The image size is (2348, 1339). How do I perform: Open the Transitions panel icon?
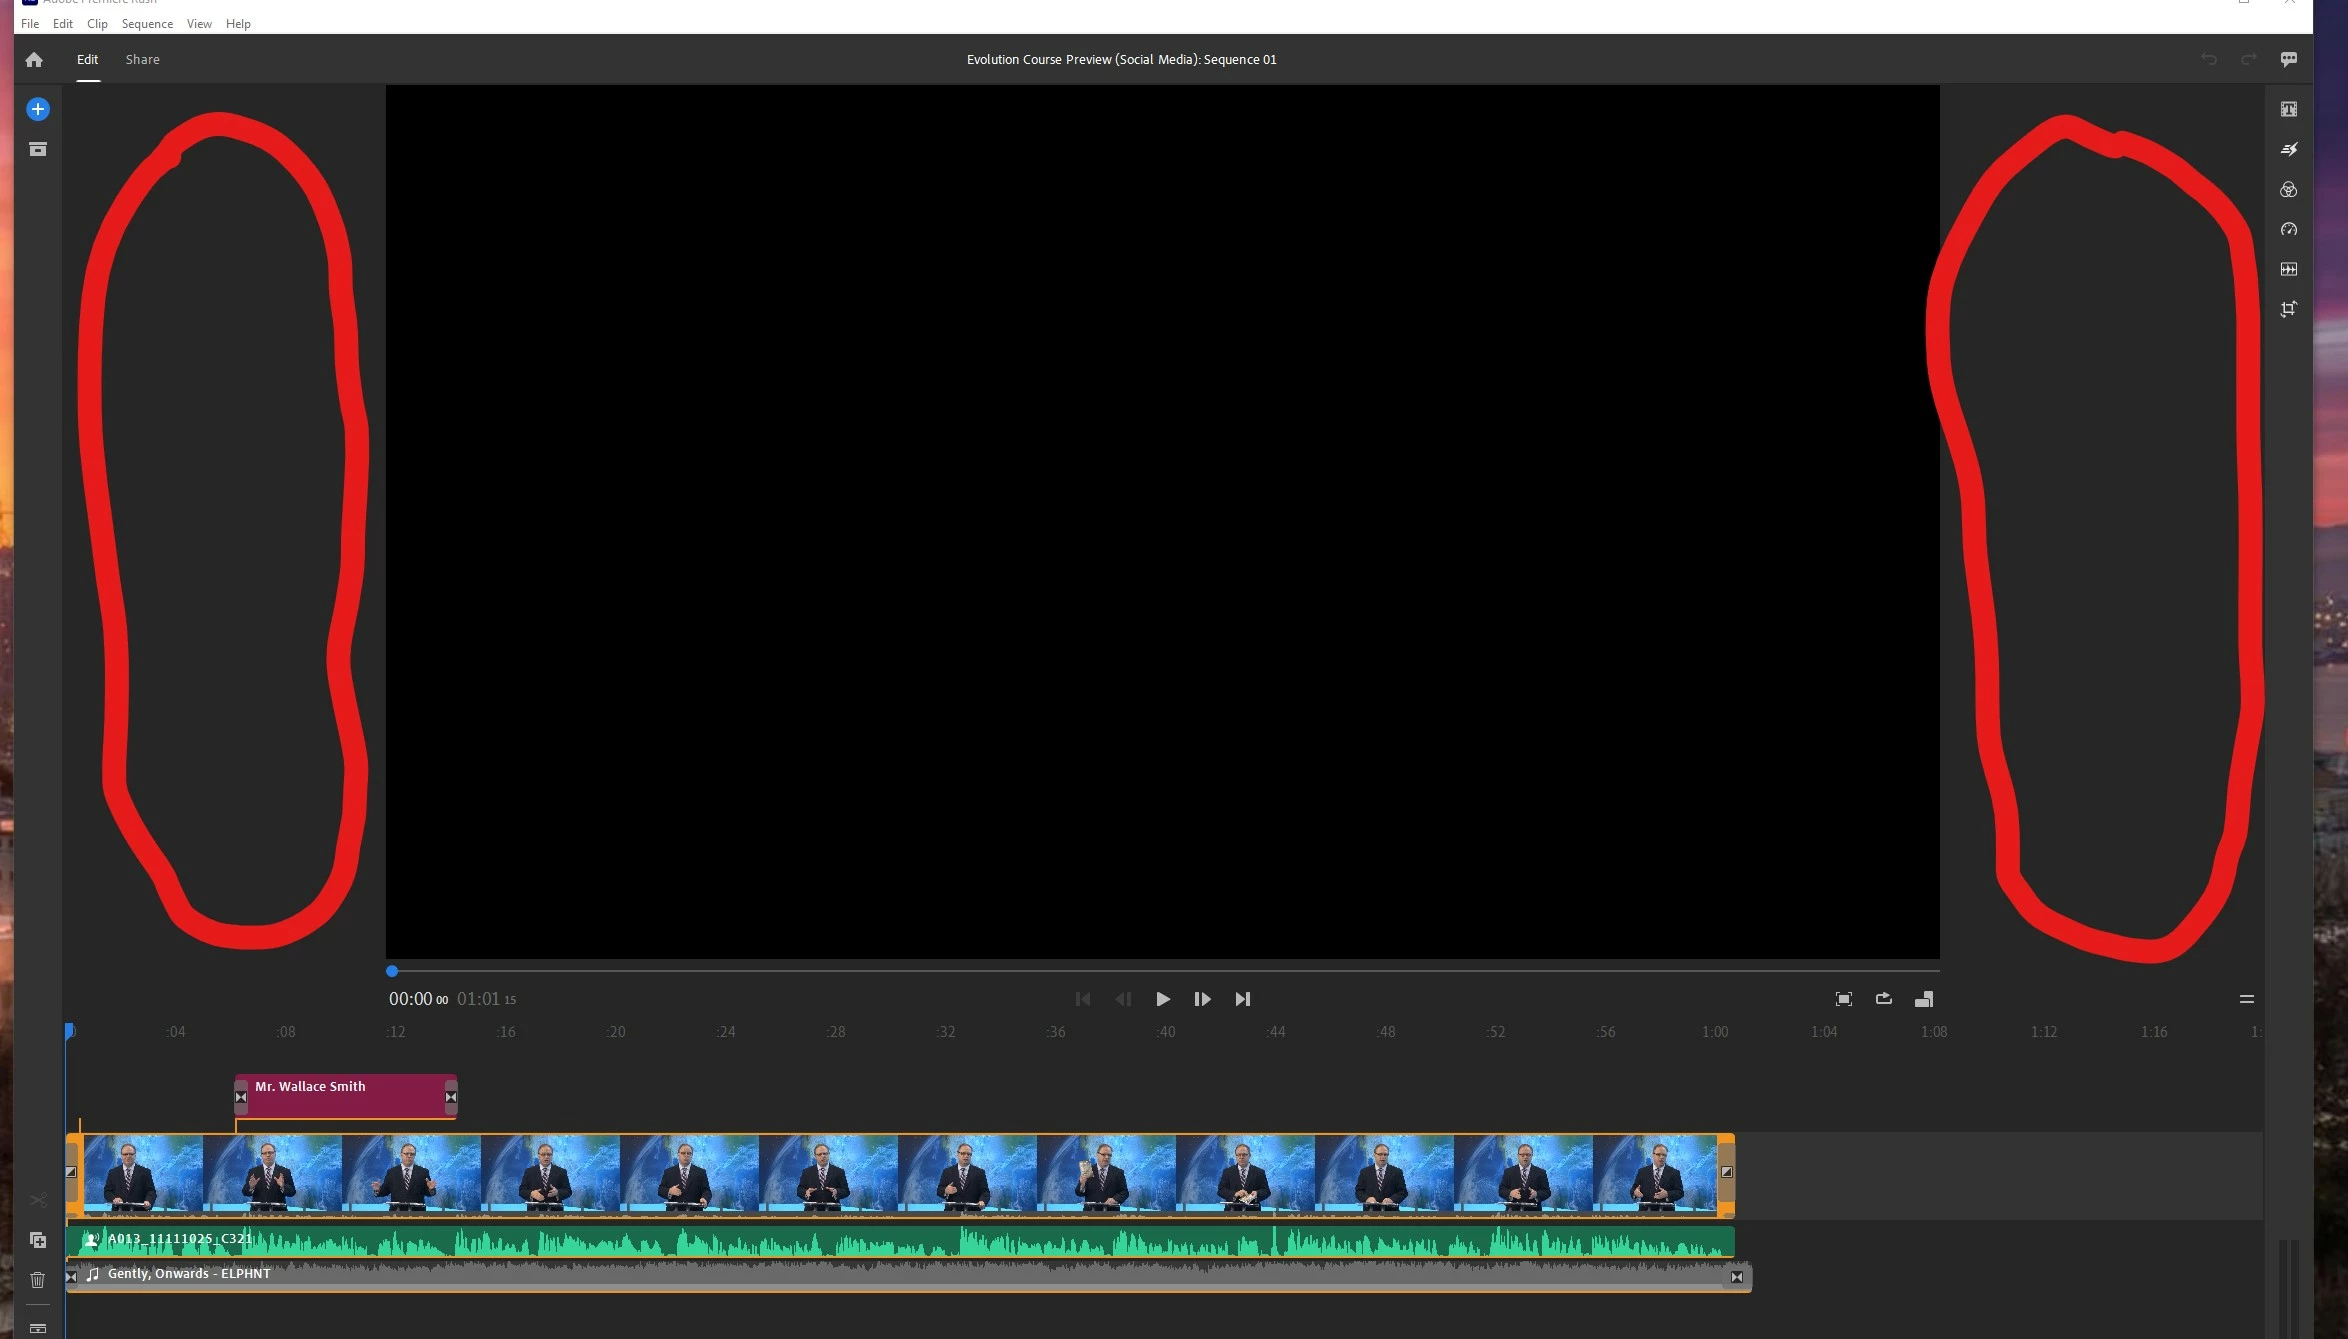pyautogui.click(x=2288, y=149)
